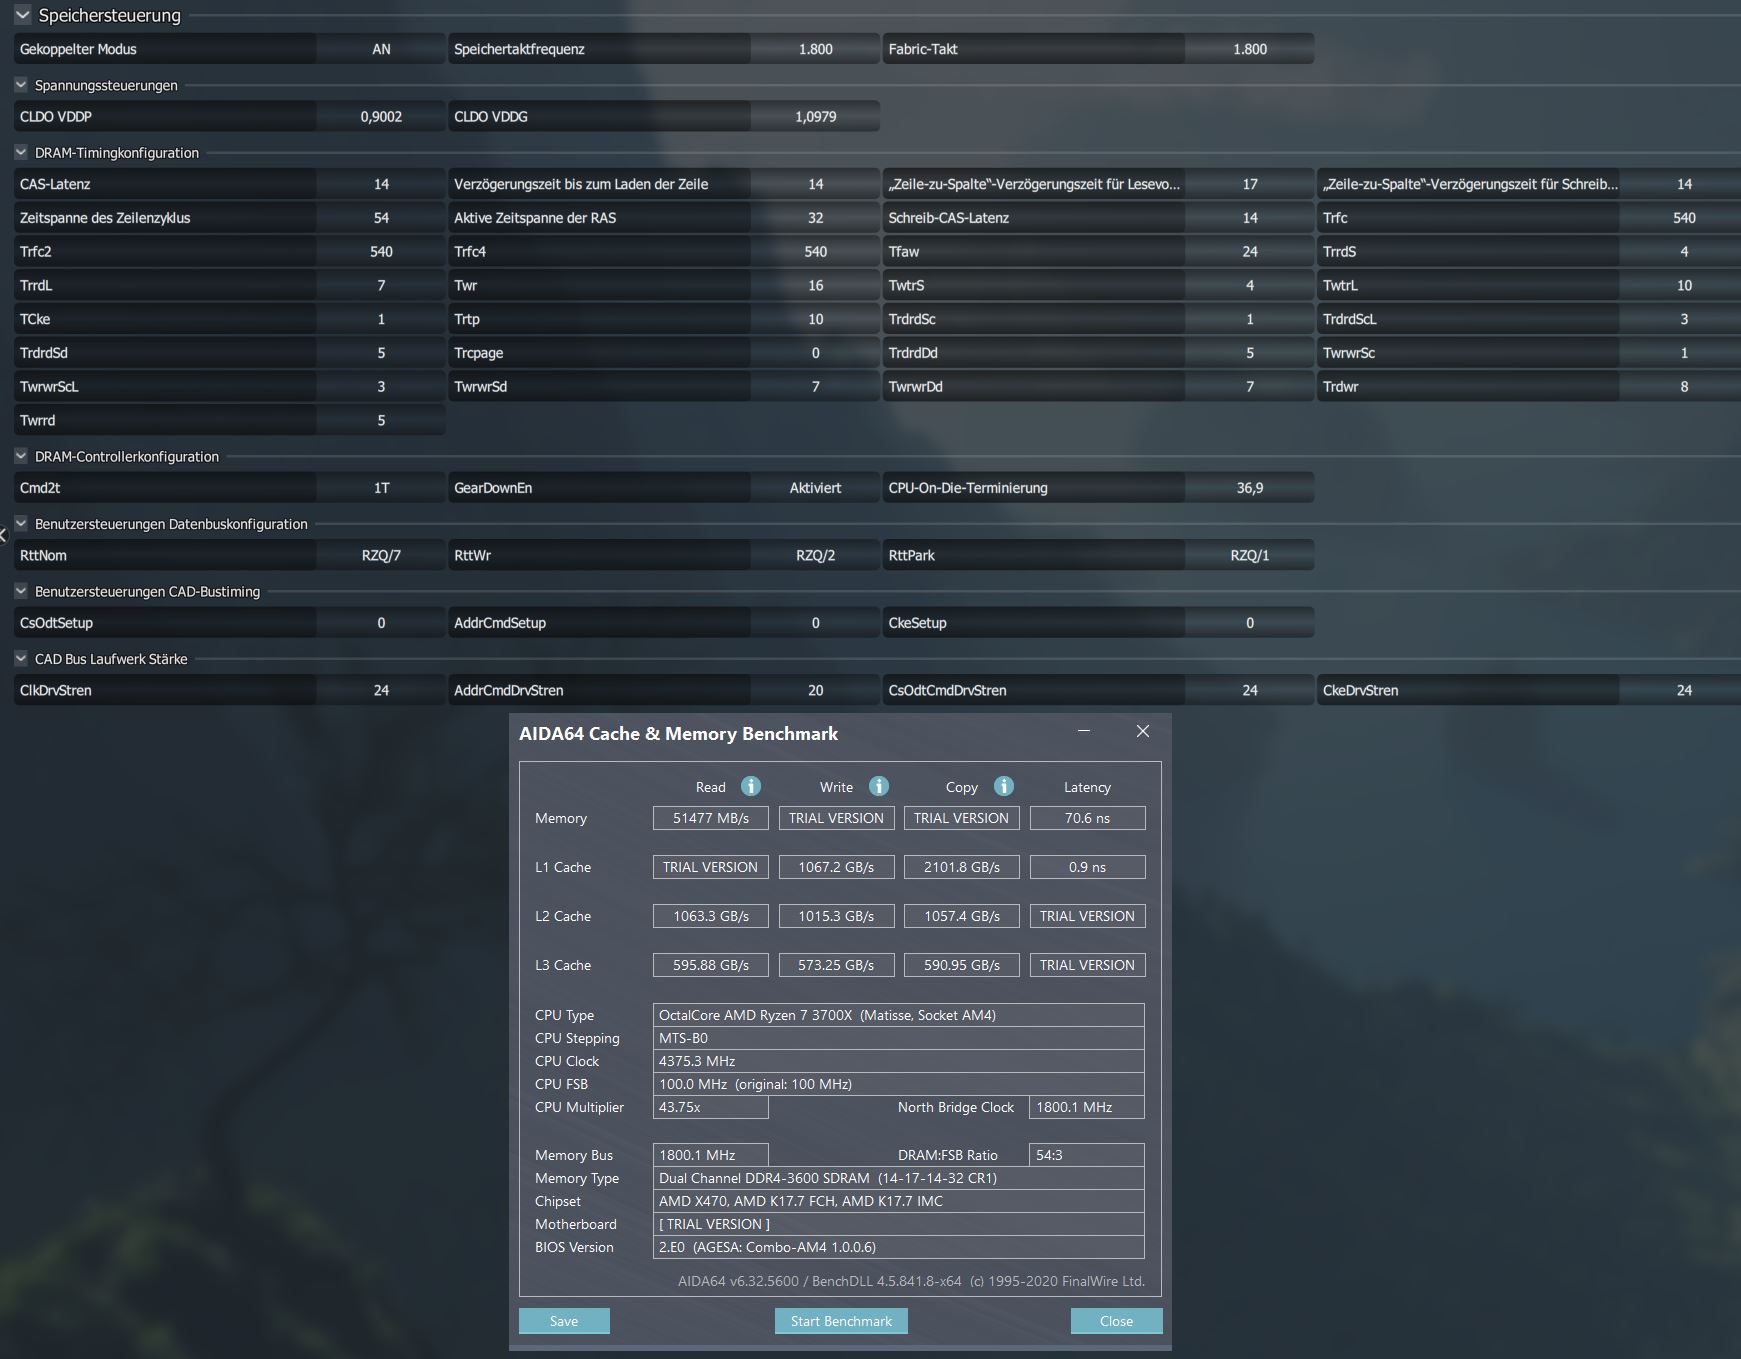This screenshot has width=1741, height=1359.
Task: Click the CAS-Latenz value 14
Action: click(381, 184)
